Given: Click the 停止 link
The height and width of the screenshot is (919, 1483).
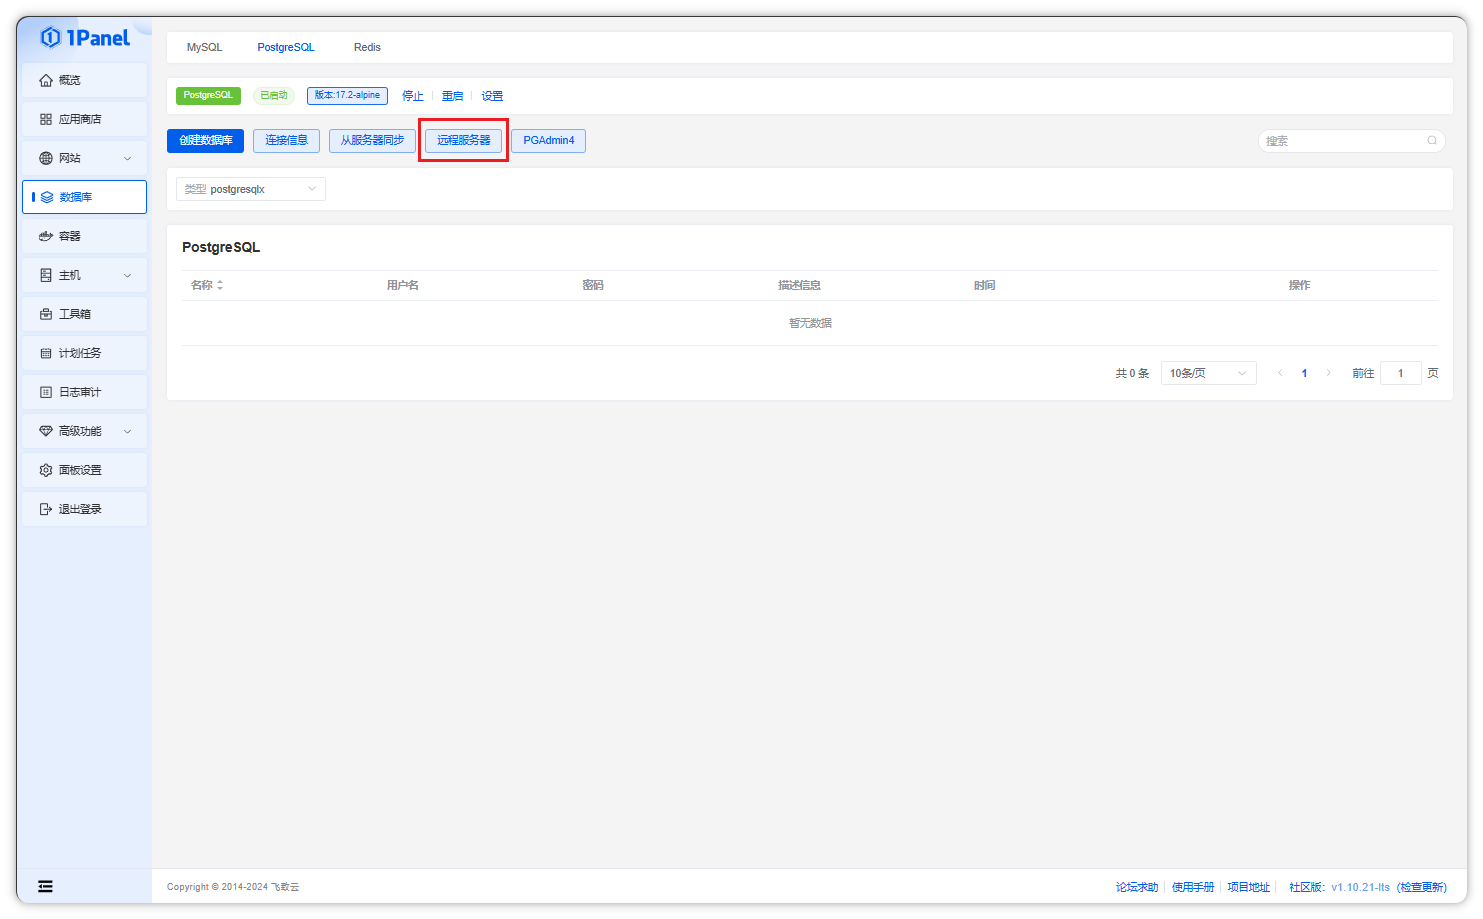Looking at the screenshot, I should click(x=413, y=96).
